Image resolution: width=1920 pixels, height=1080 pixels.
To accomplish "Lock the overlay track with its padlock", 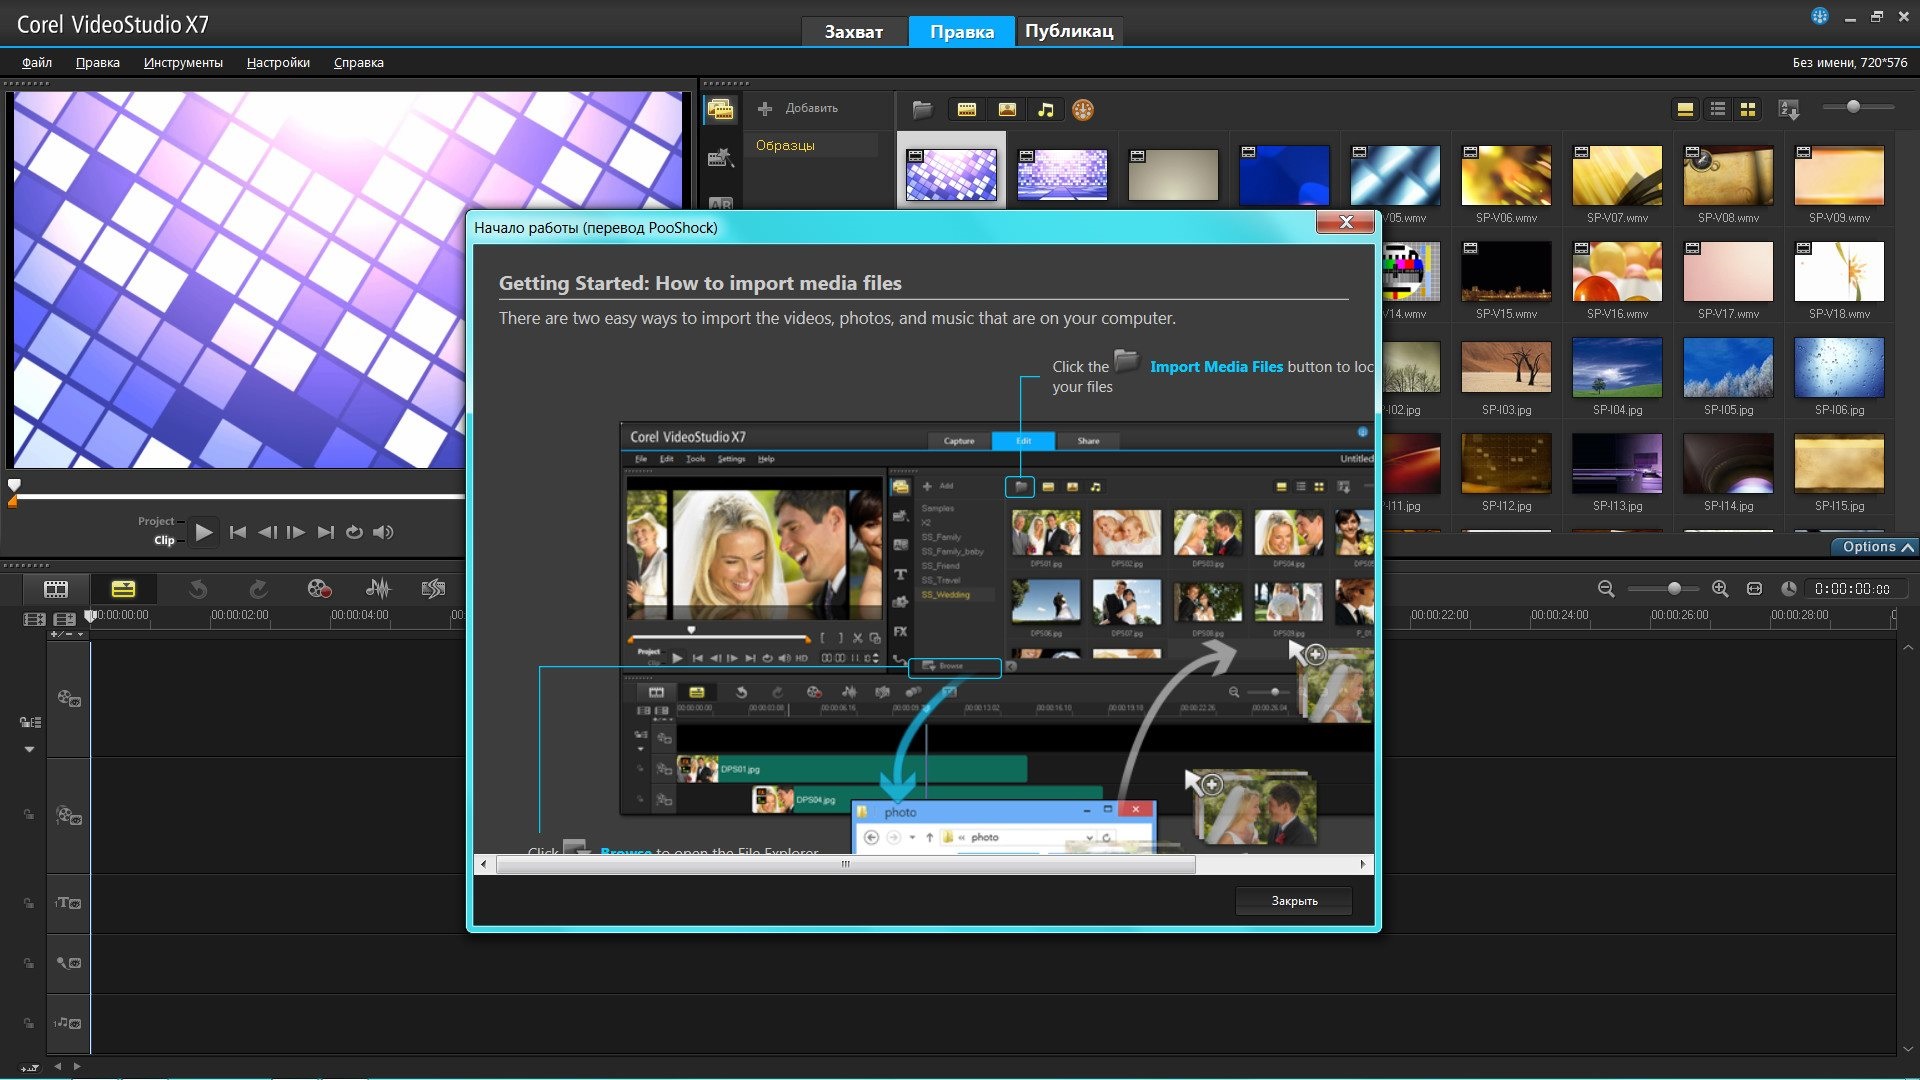I will [x=29, y=815].
